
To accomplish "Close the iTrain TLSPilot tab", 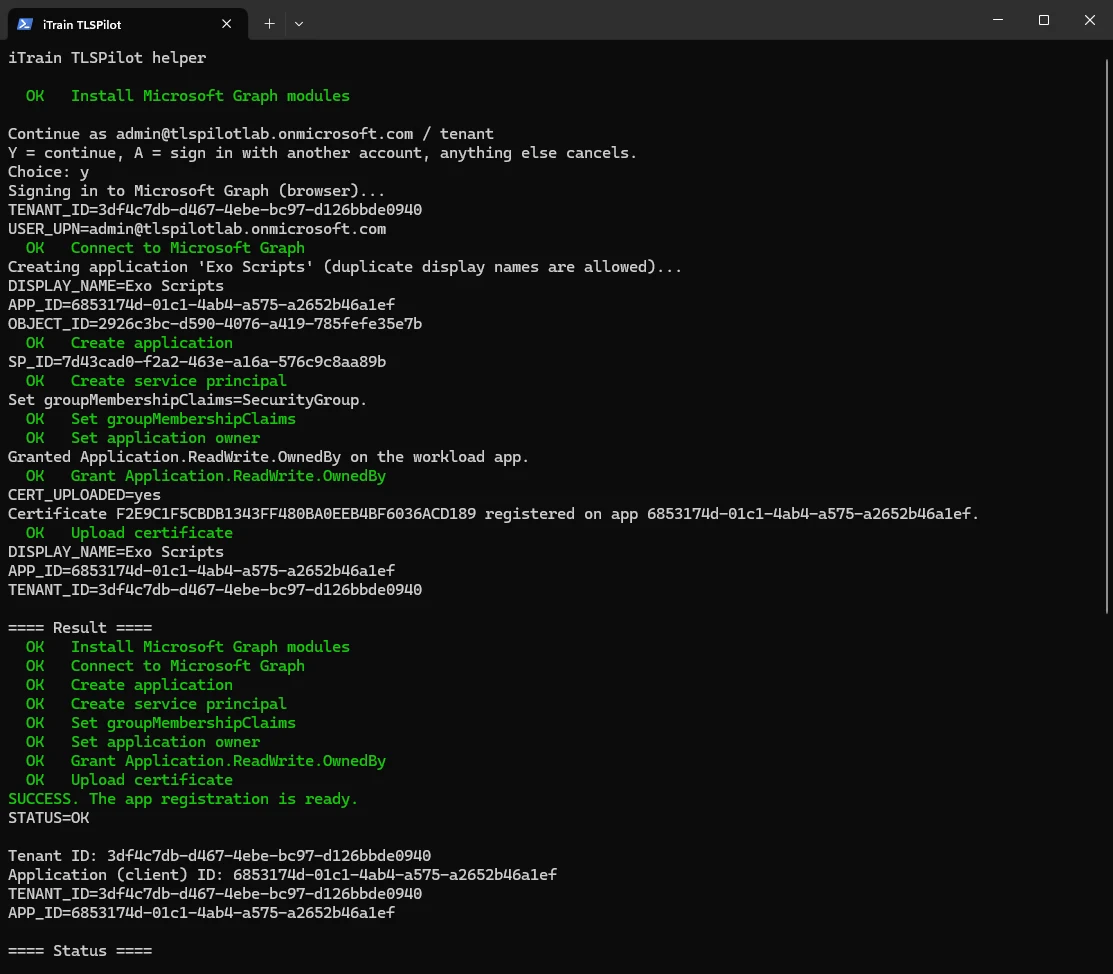I will tap(226, 24).
